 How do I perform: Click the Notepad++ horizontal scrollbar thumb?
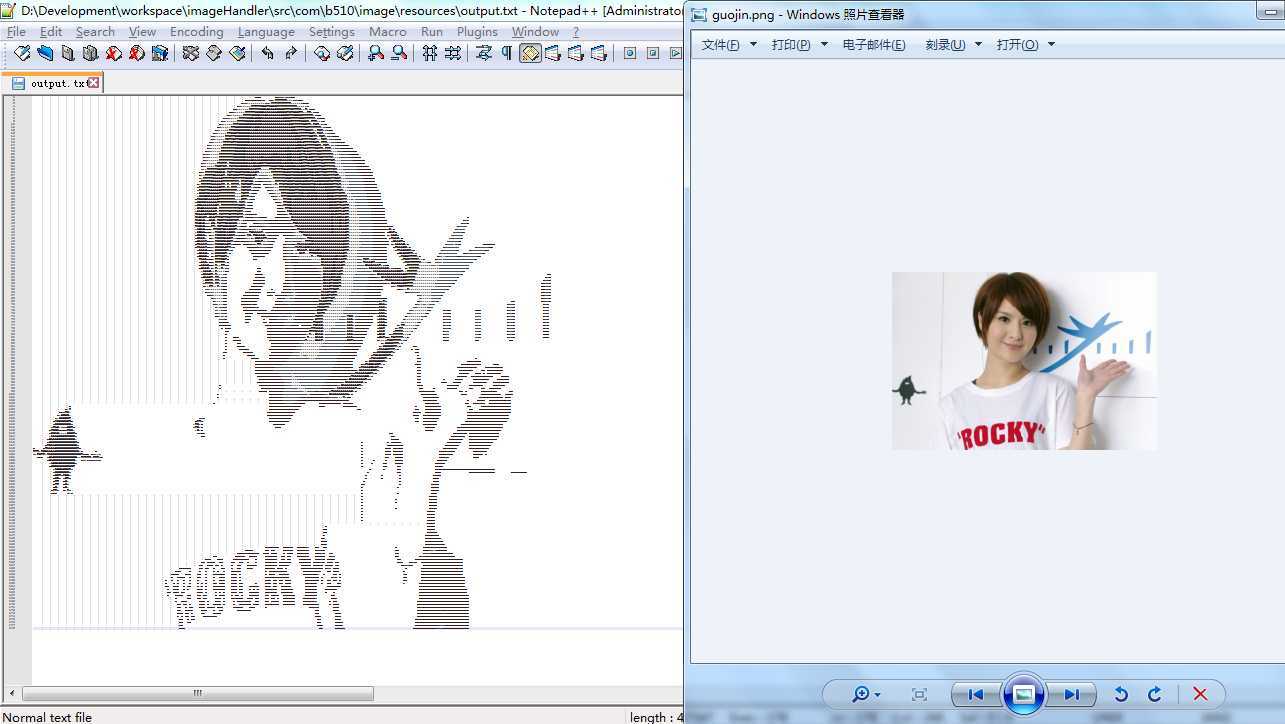click(x=198, y=693)
